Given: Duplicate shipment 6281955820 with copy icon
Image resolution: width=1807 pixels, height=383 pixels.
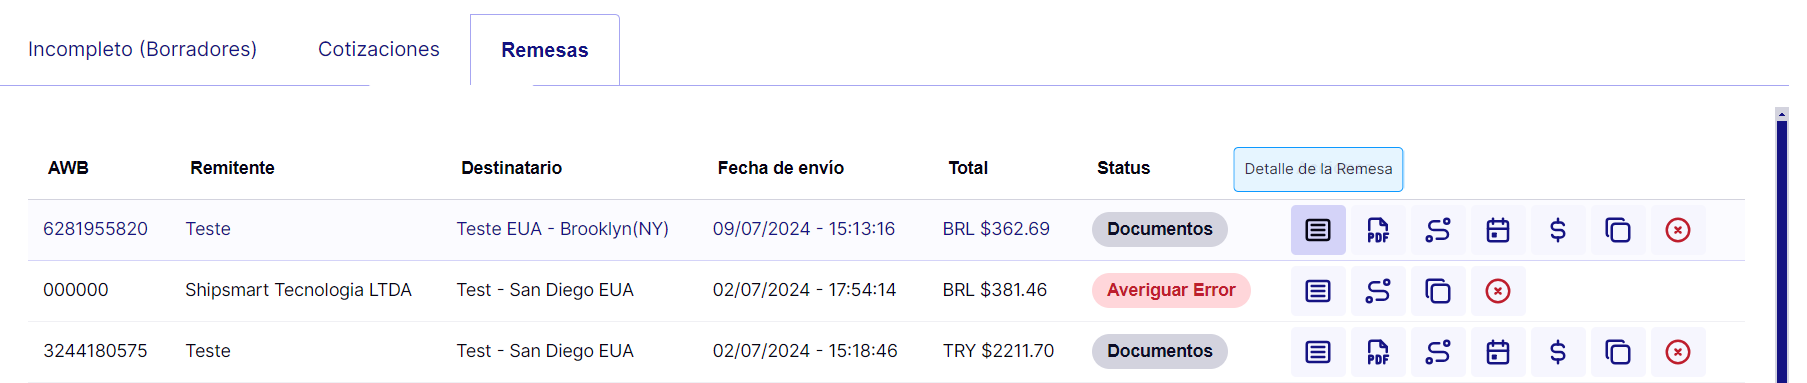Looking at the screenshot, I should pyautogui.click(x=1618, y=230).
